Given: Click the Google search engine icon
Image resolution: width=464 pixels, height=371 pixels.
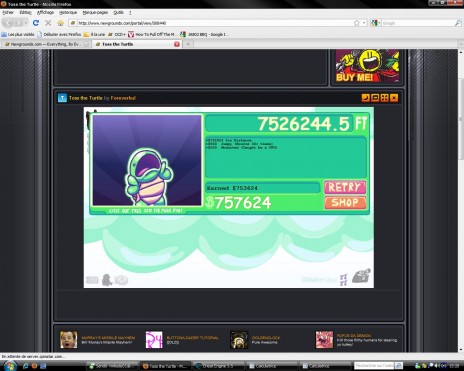Looking at the screenshot, I should pos(374,23).
